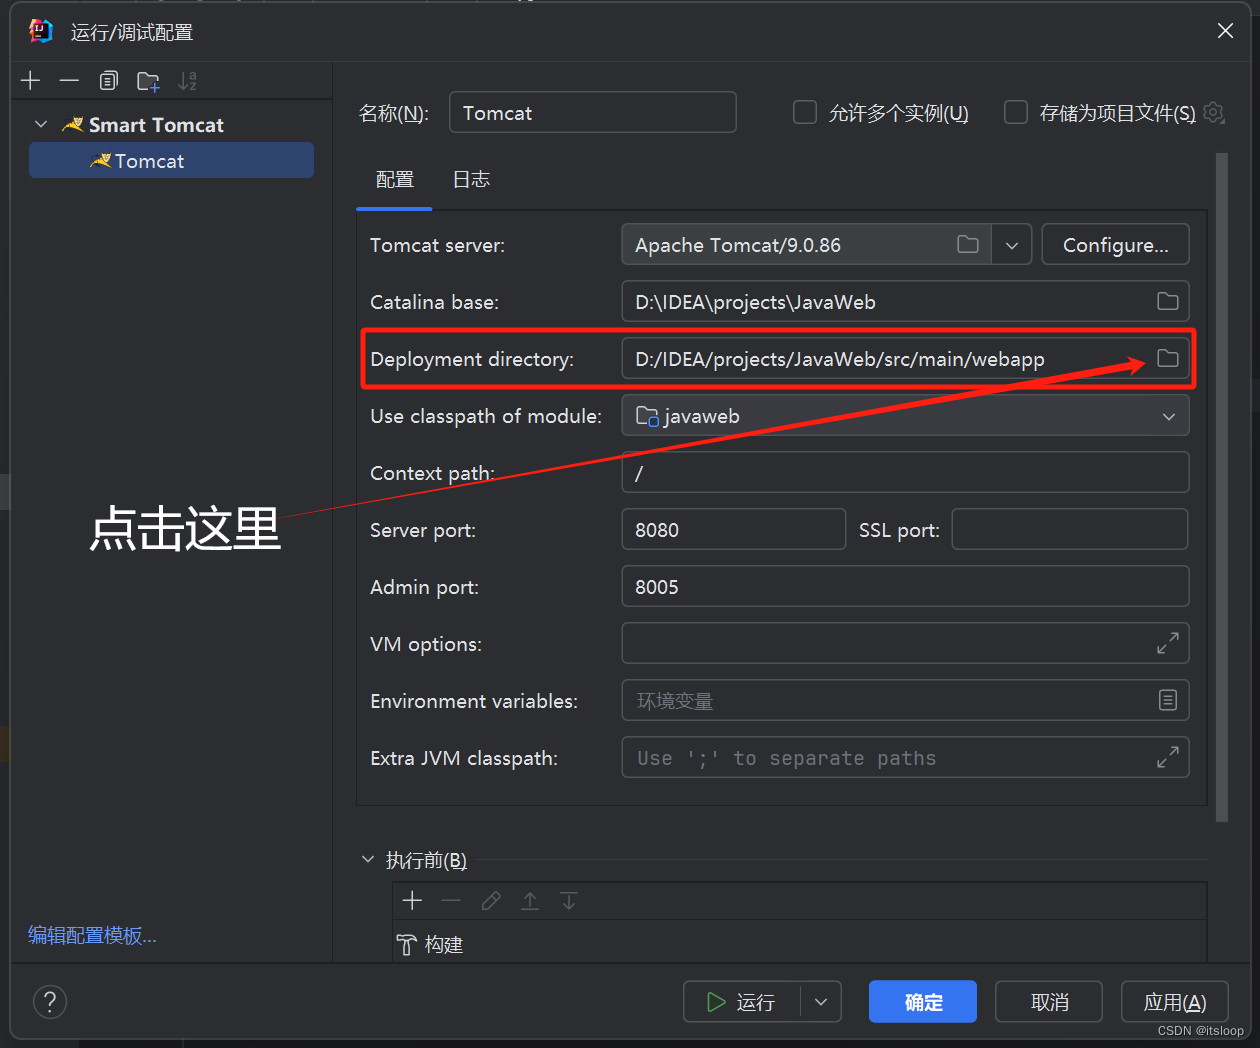This screenshot has height=1048, width=1260.
Task: Collapse the 执行前 section
Action: coord(368,859)
